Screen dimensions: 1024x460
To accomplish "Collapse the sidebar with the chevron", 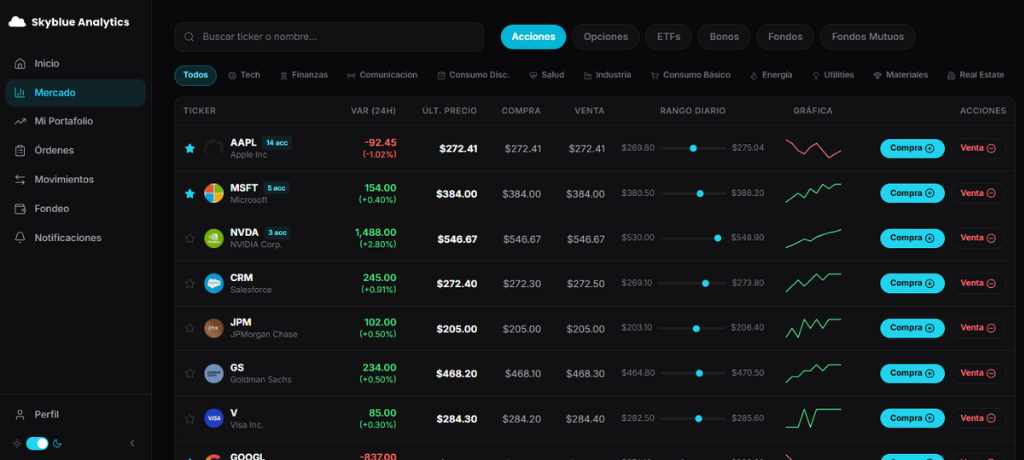I will click(x=133, y=444).
